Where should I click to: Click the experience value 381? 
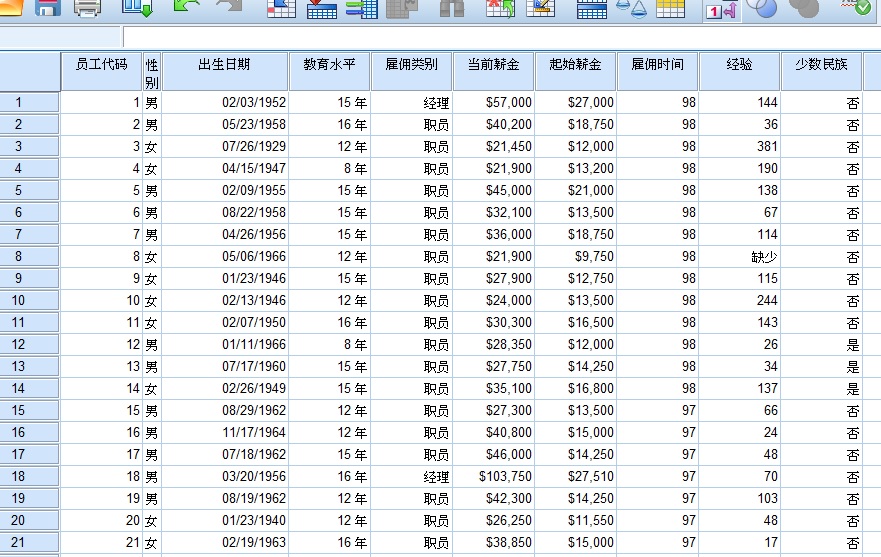pyautogui.click(x=739, y=147)
